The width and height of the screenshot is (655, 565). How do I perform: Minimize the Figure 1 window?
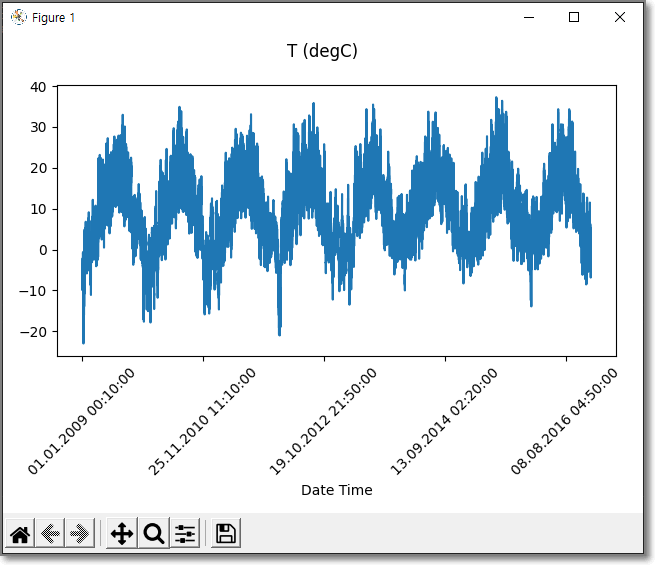pyautogui.click(x=529, y=18)
